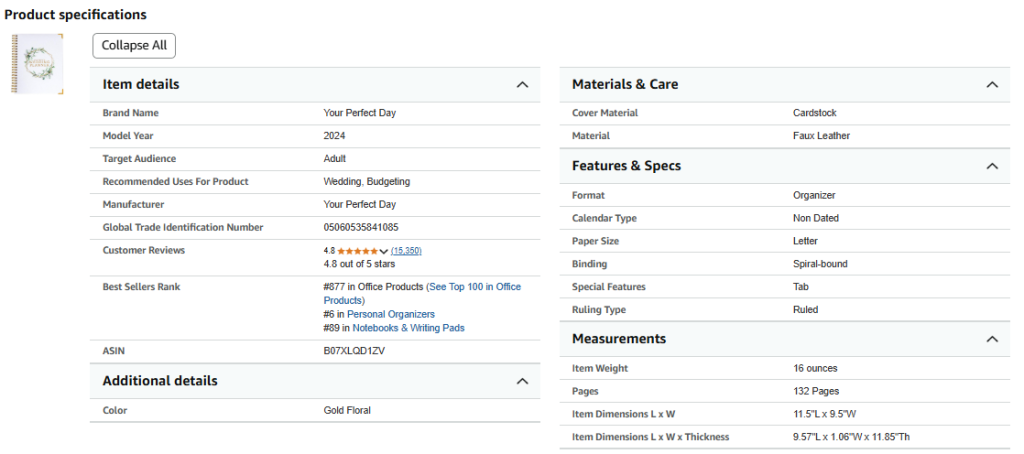1024x454 pixels.
Task: Click the Product specifications heading
Action: [75, 15]
